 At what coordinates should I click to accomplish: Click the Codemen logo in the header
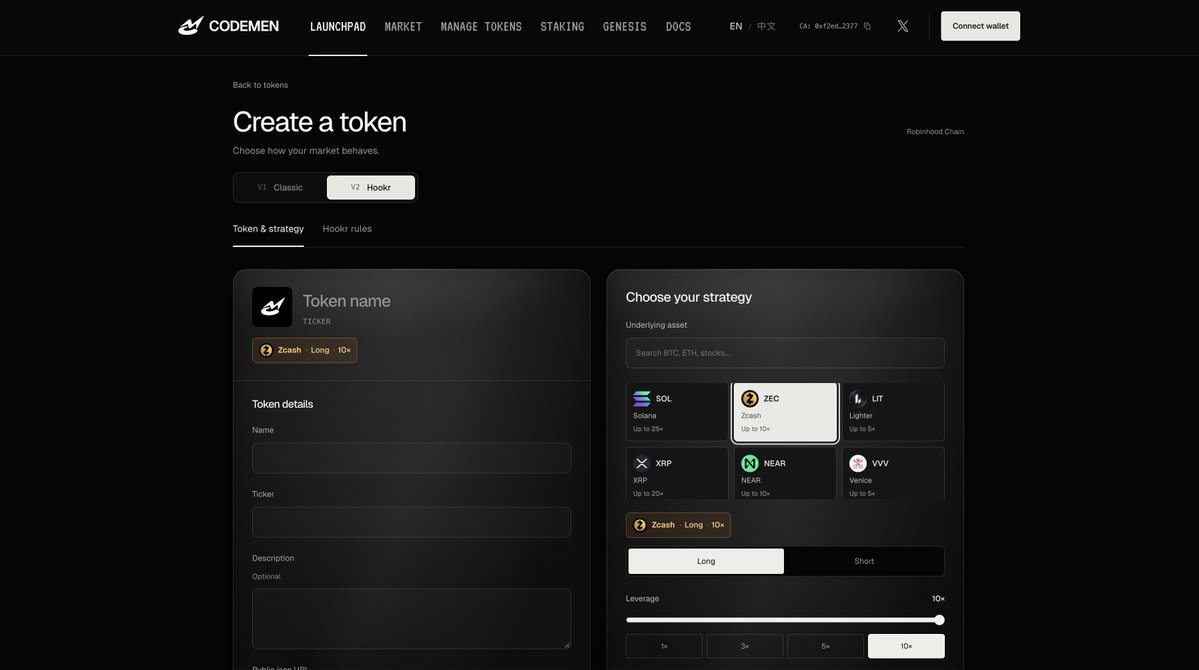point(228,26)
